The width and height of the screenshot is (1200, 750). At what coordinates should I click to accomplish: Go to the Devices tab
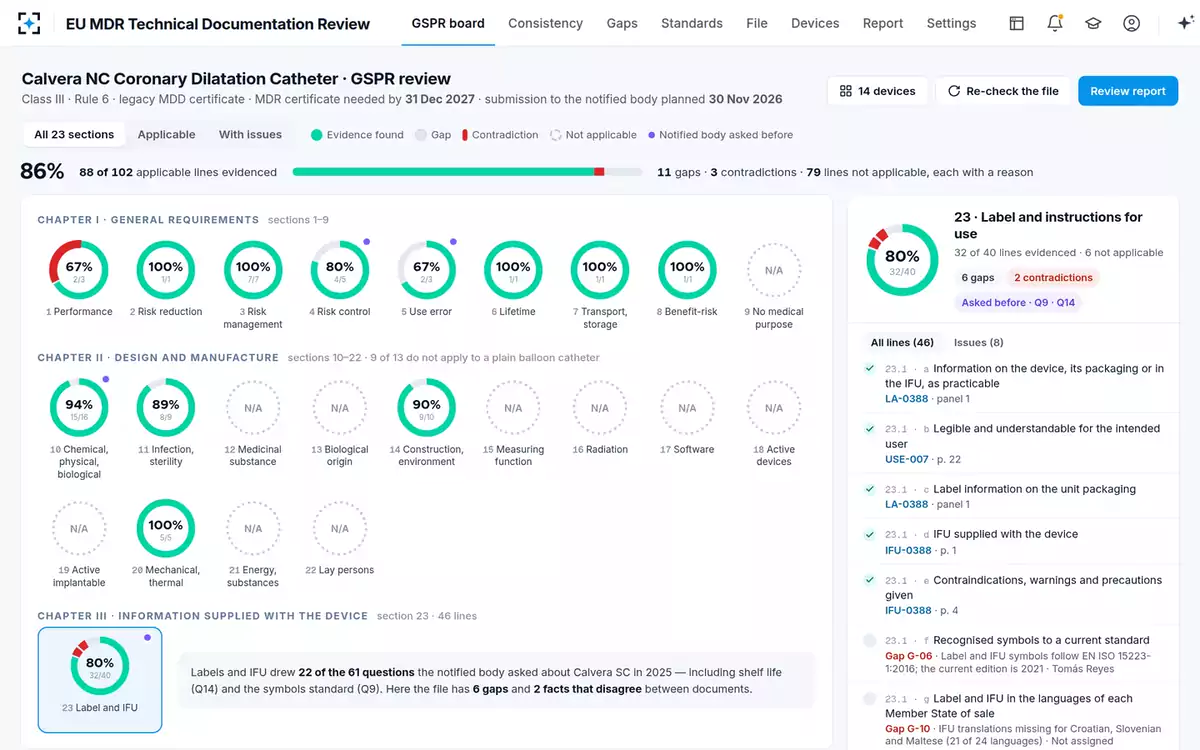(x=815, y=23)
